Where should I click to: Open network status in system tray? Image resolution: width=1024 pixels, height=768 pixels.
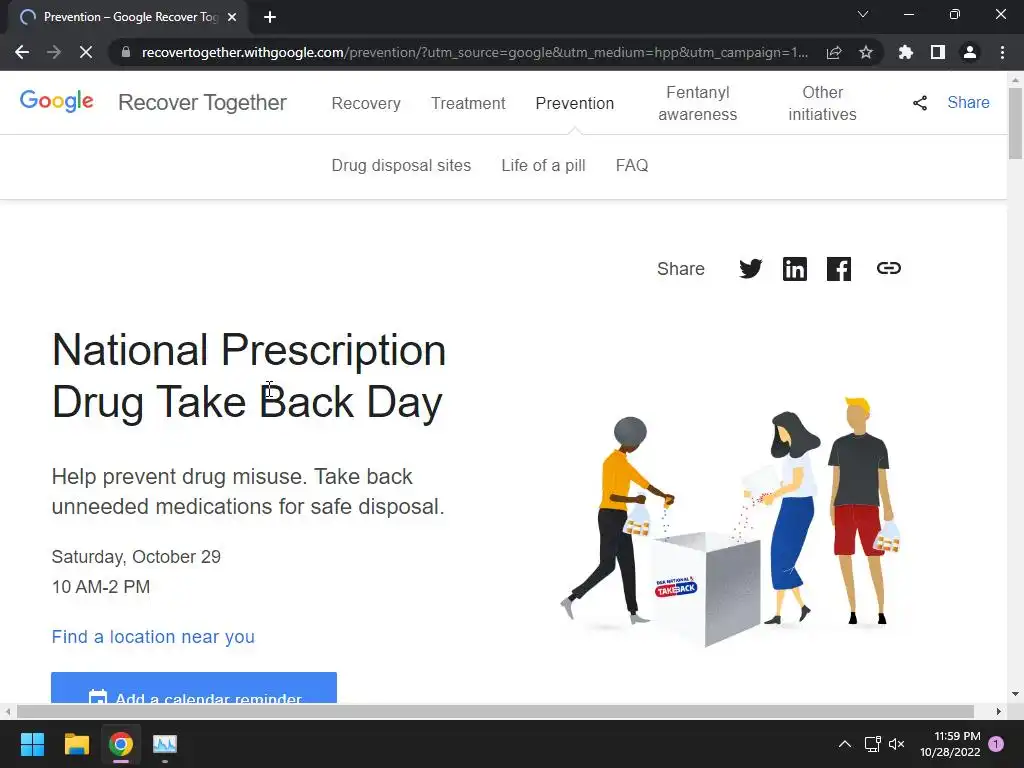click(872, 744)
